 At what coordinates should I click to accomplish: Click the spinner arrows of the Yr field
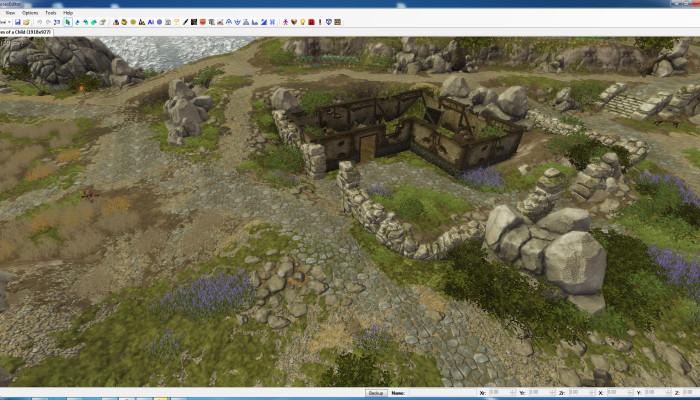tap(552, 393)
